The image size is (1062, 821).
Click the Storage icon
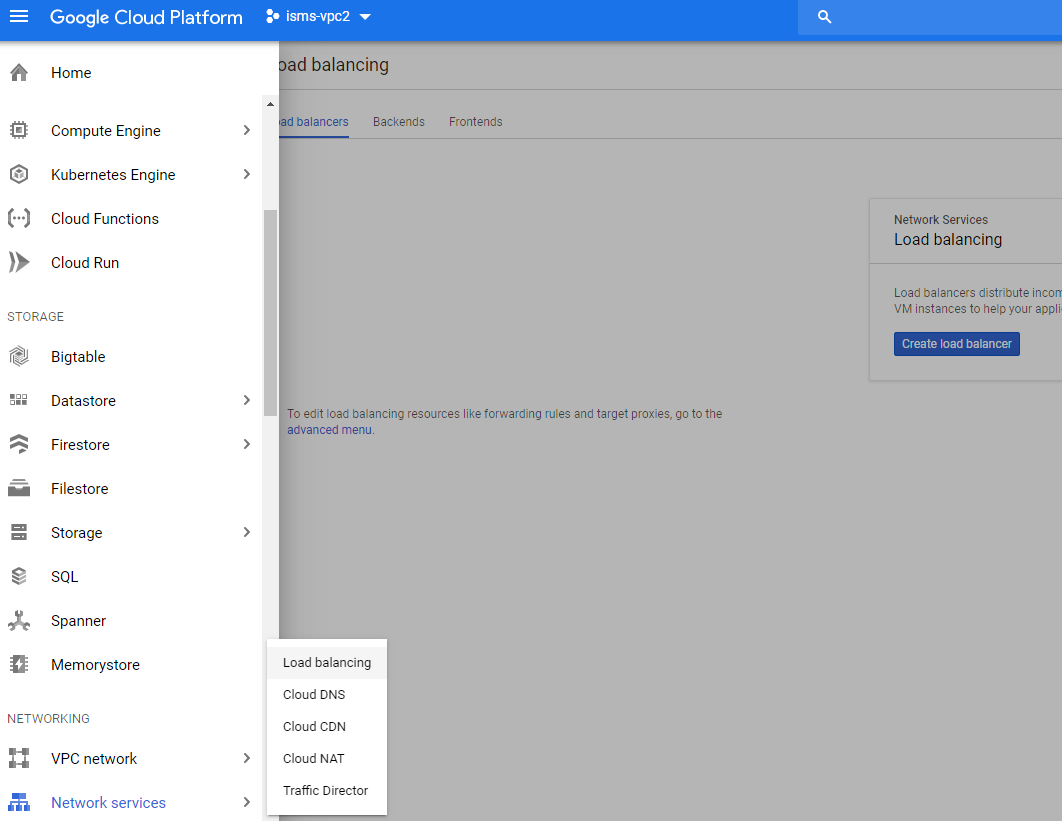click(x=19, y=532)
